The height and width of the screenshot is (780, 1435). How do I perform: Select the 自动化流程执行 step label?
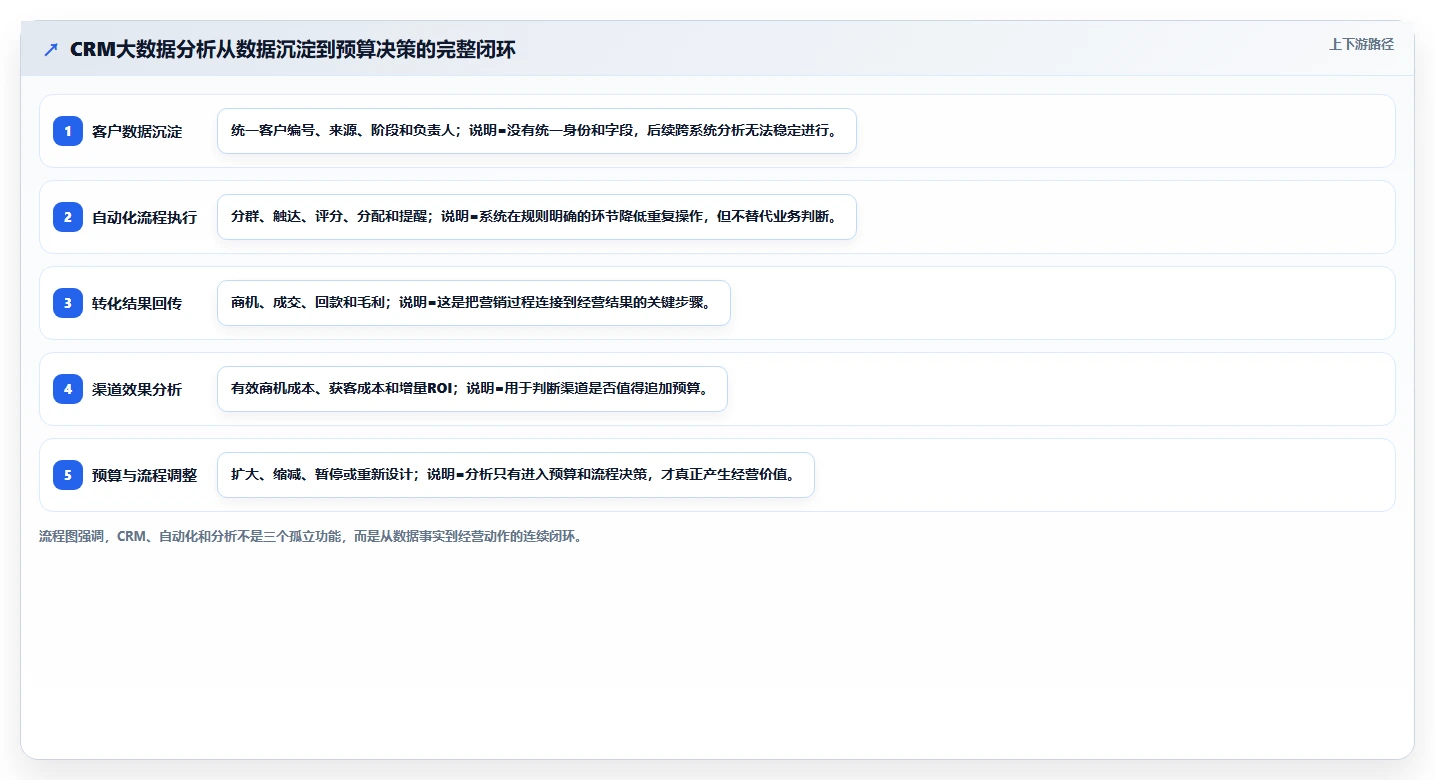[144, 217]
